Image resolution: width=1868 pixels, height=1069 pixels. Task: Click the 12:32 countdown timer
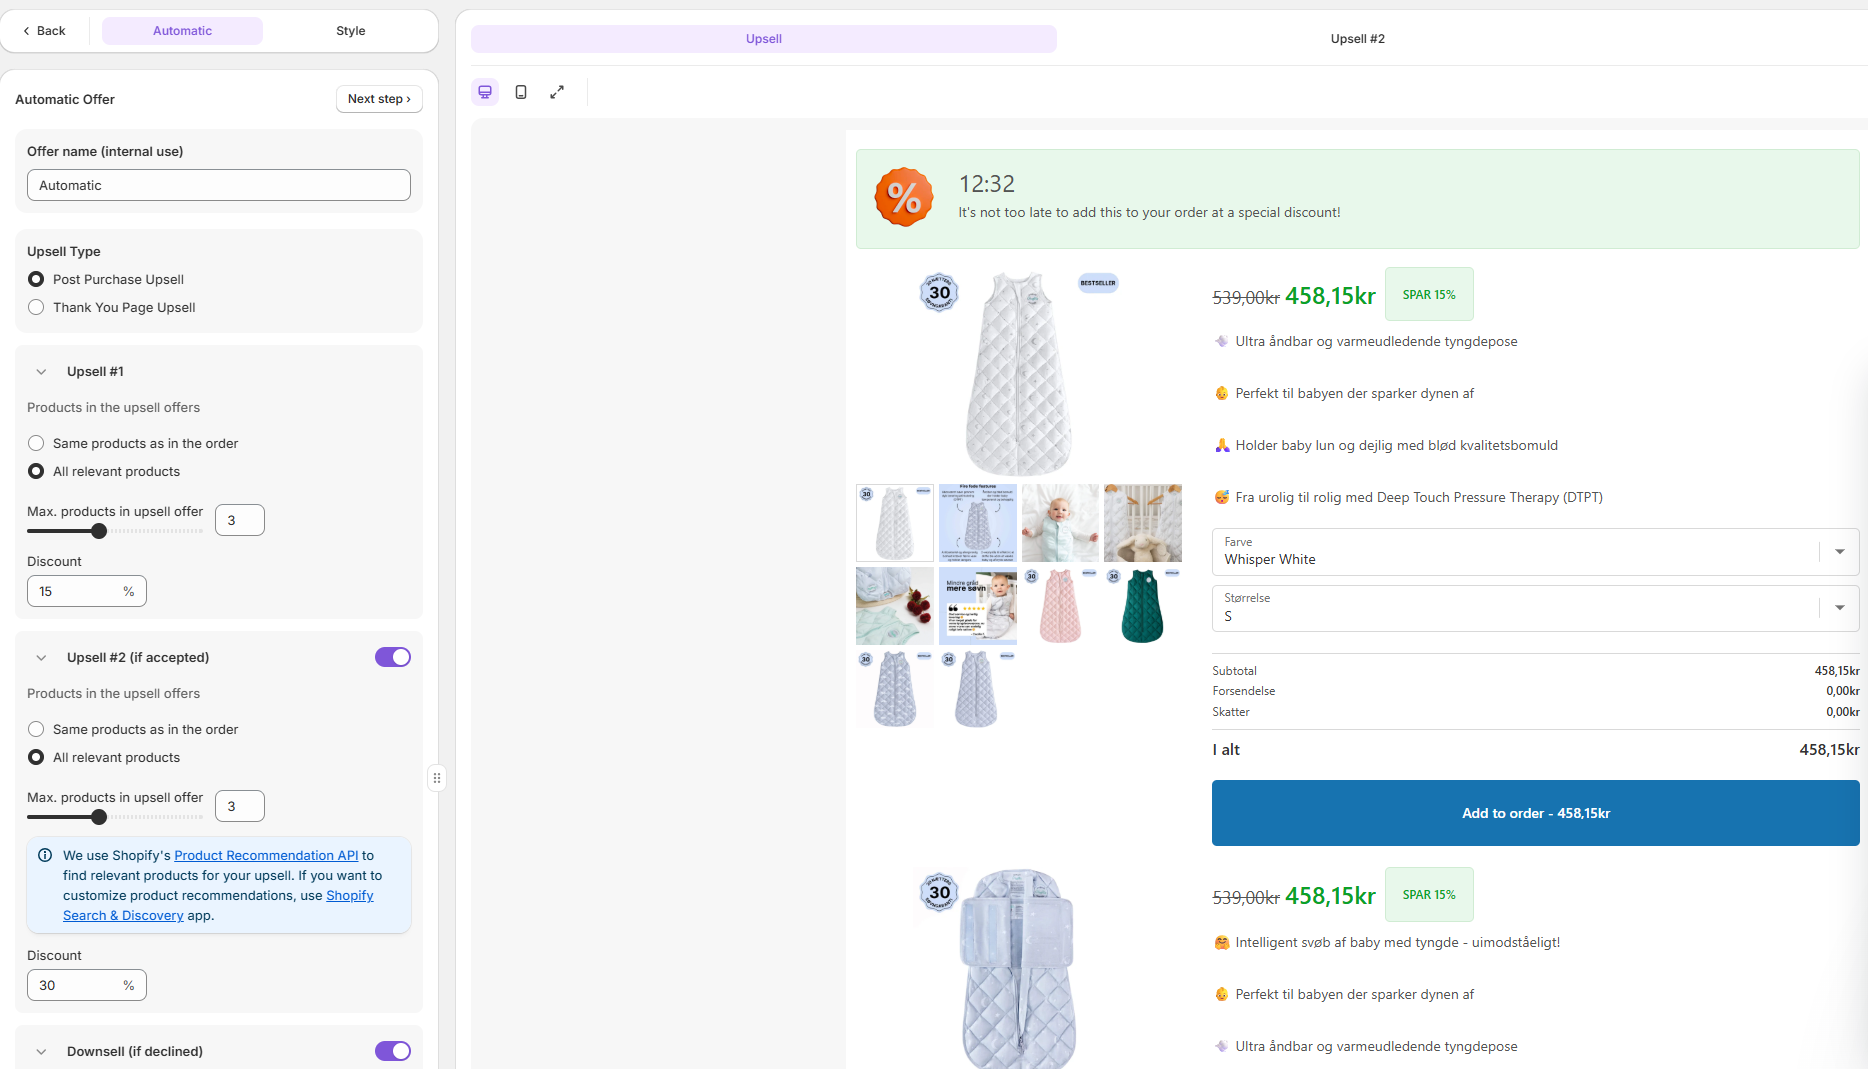987,184
